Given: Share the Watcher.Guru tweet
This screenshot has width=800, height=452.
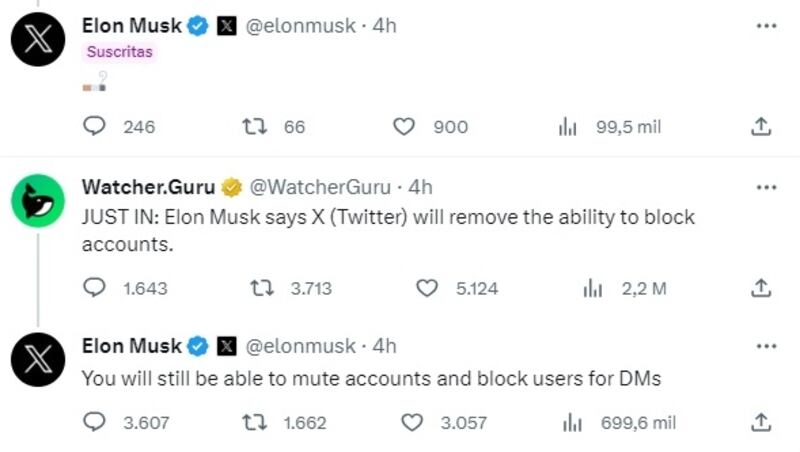Looking at the screenshot, I should click(x=761, y=288).
